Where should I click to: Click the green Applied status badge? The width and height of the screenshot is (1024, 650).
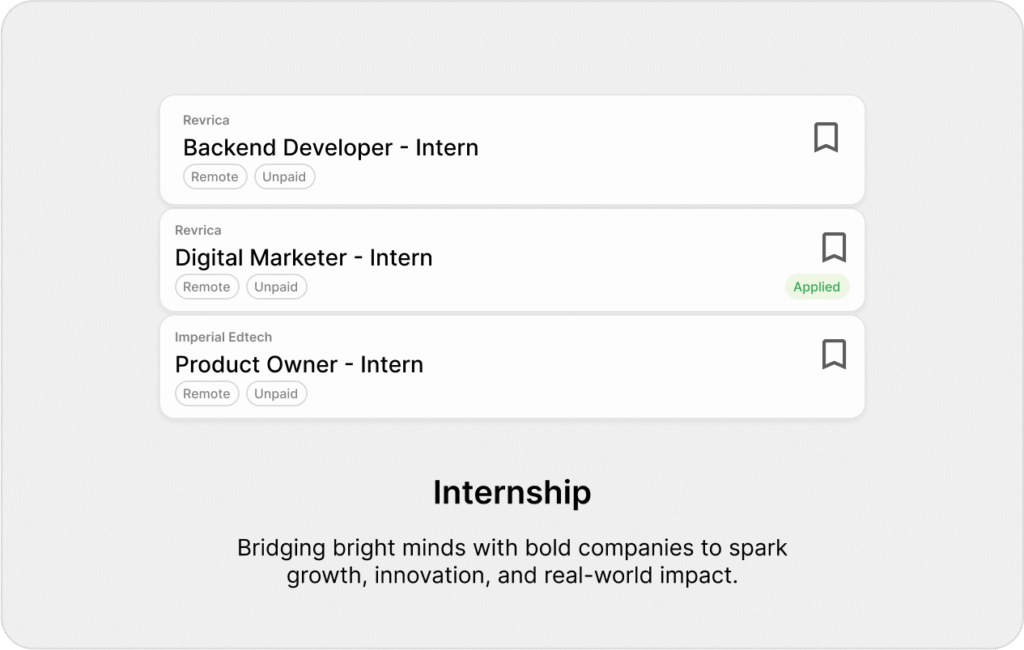816,287
